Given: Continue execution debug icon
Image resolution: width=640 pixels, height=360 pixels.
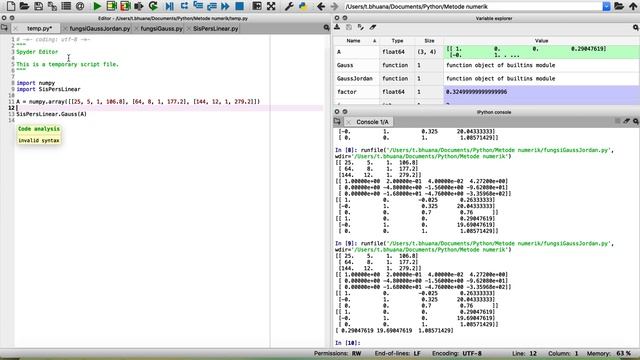Looking at the screenshot, I should [225, 6].
